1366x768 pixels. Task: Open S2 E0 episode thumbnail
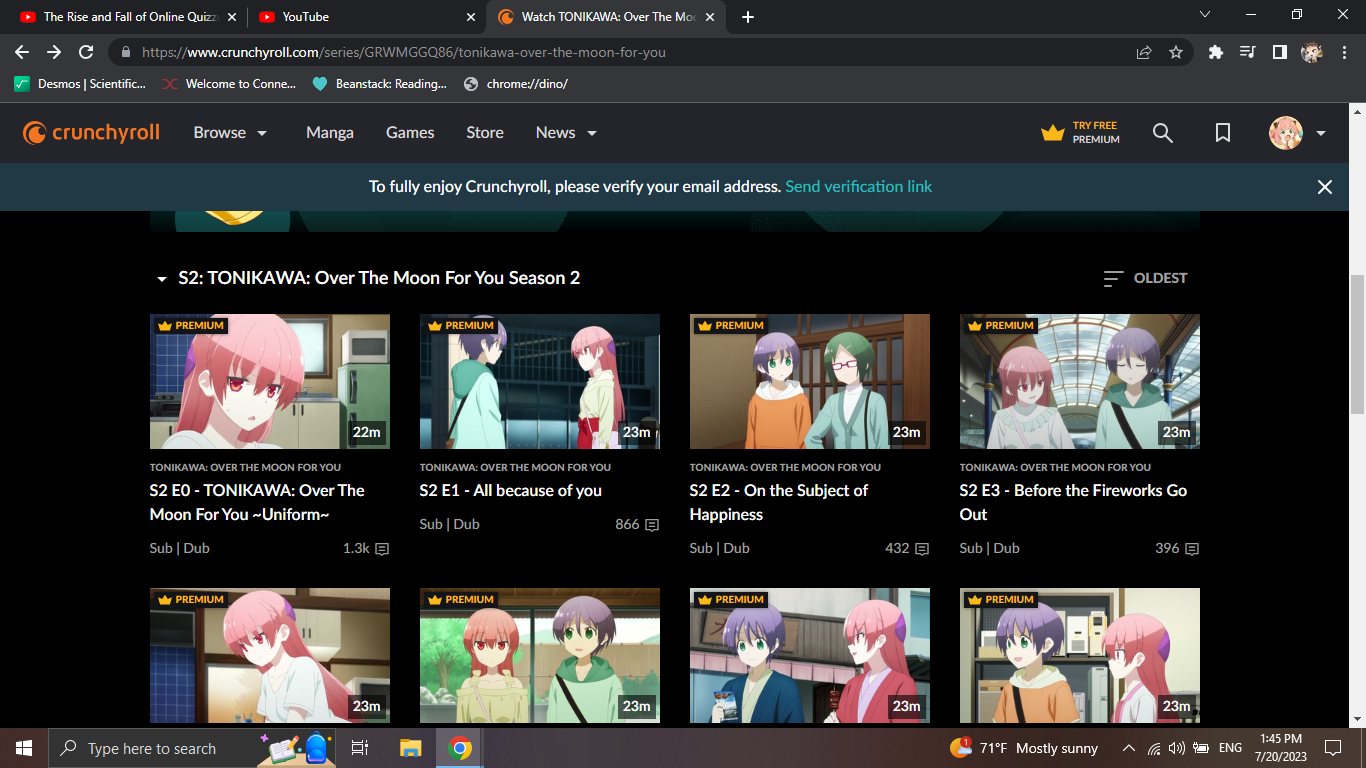pos(270,382)
